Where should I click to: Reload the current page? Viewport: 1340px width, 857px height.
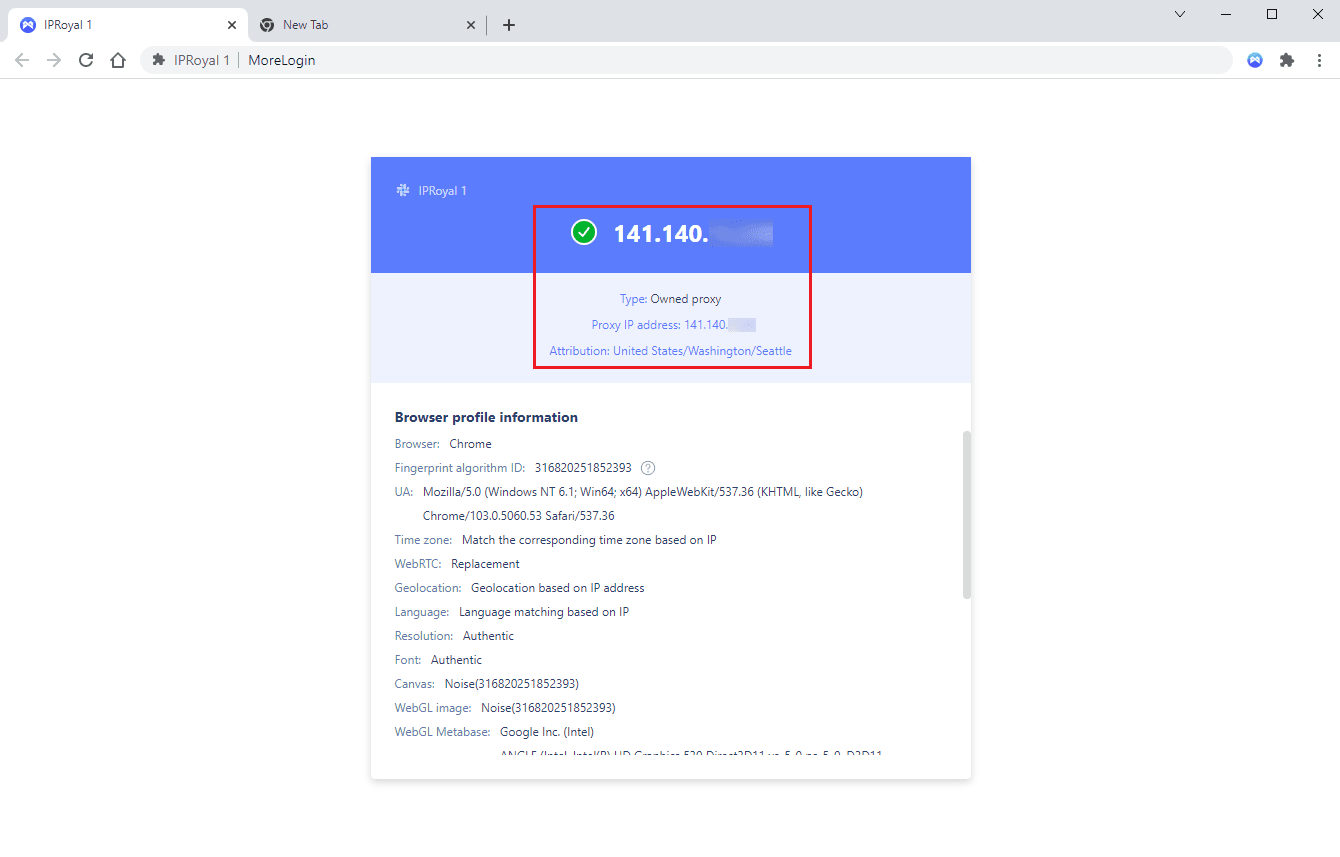[x=86, y=60]
